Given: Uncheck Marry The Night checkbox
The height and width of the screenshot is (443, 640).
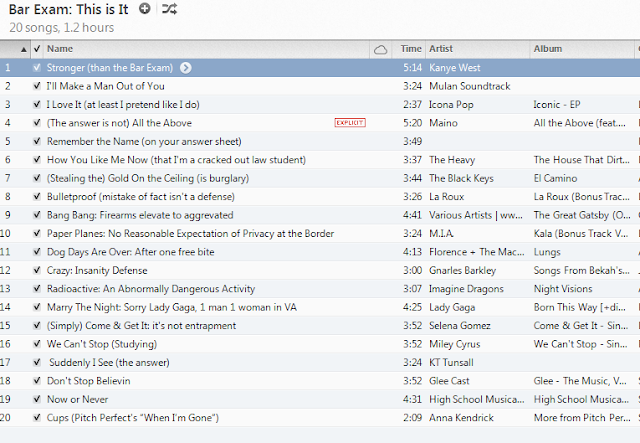Looking at the screenshot, I should tap(37, 307).
